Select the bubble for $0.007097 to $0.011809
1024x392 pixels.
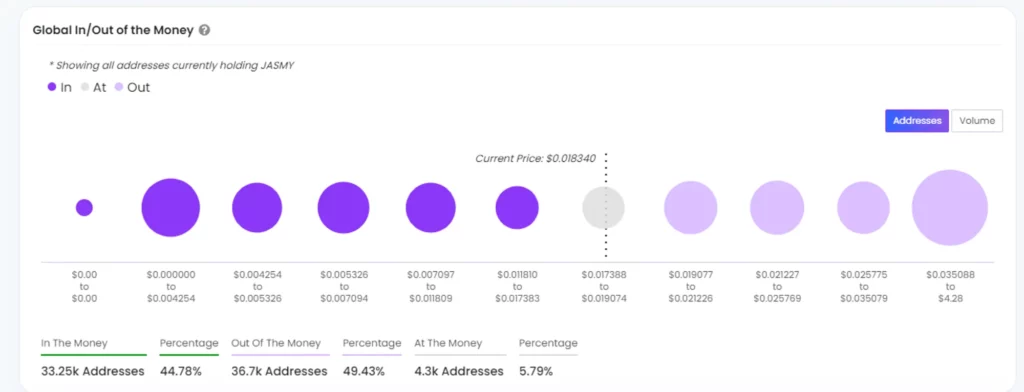pos(430,208)
